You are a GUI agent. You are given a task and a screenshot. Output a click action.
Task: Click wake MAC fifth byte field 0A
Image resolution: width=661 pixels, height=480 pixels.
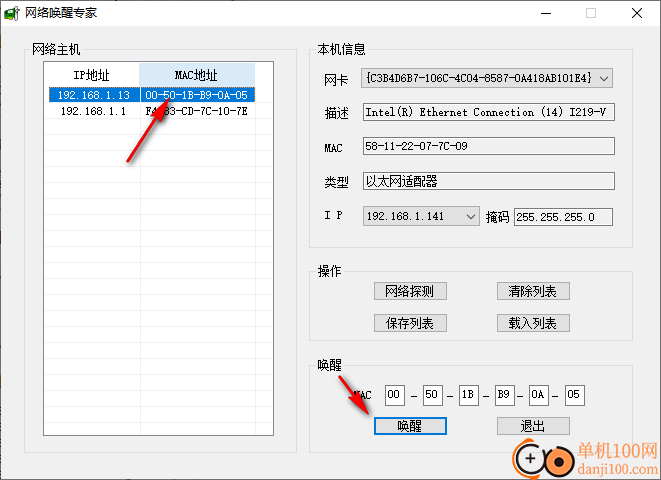[x=539, y=395]
